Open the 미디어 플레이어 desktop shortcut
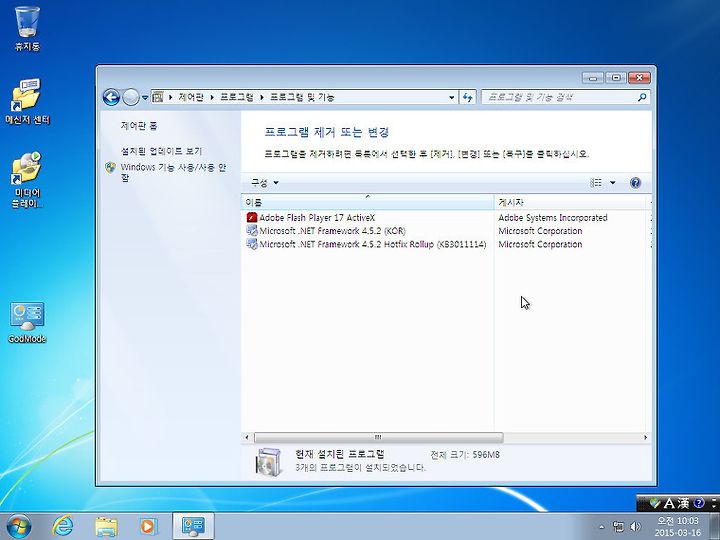720x540 pixels. (x=27, y=180)
